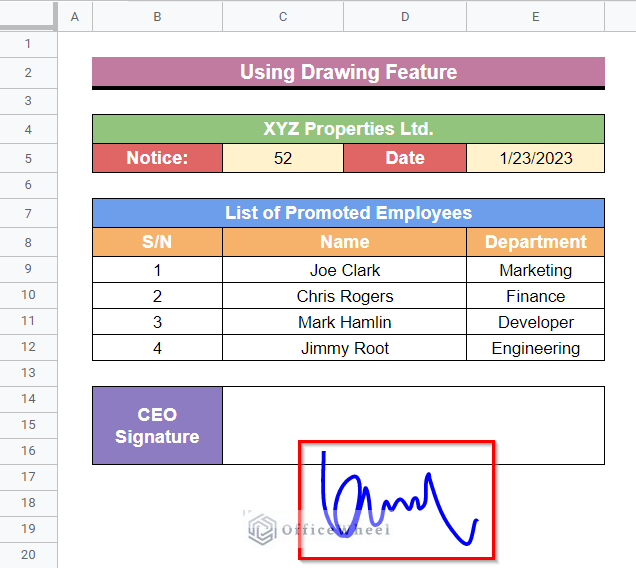Image resolution: width=636 pixels, height=568 pixels.
Task: Select the 'Department' column heading cell
Action: point(535,242)
